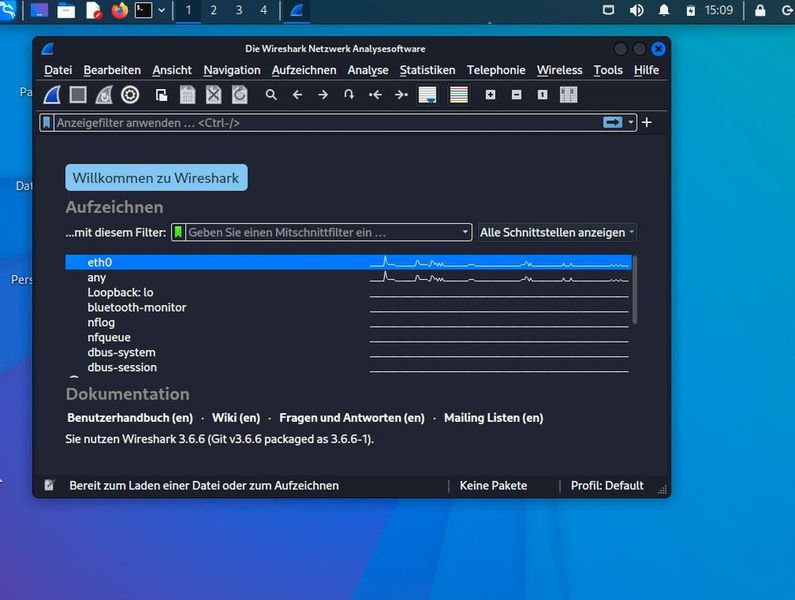
Task: Click open capture file icon
Action: [161, 95]
